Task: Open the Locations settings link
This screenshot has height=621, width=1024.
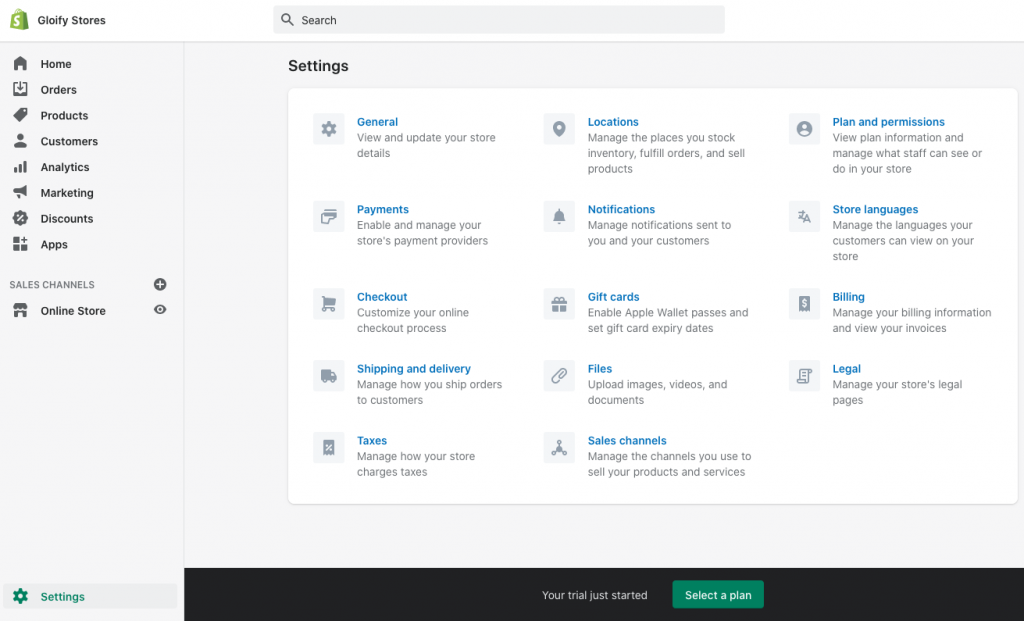Action: [x=613, y=121]
